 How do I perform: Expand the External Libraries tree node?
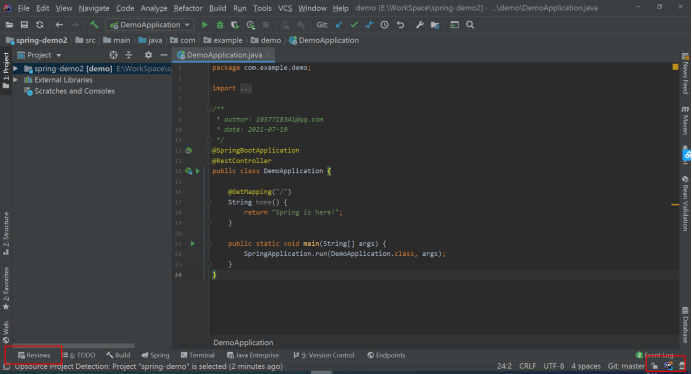[15, 80]
